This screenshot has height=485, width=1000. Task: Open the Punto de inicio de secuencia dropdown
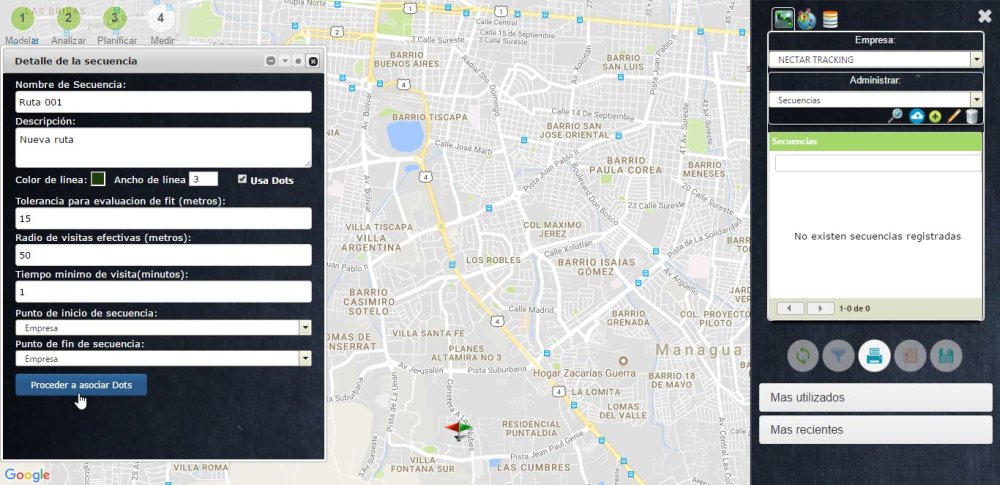pyautogui.click(x=164, y=328)
